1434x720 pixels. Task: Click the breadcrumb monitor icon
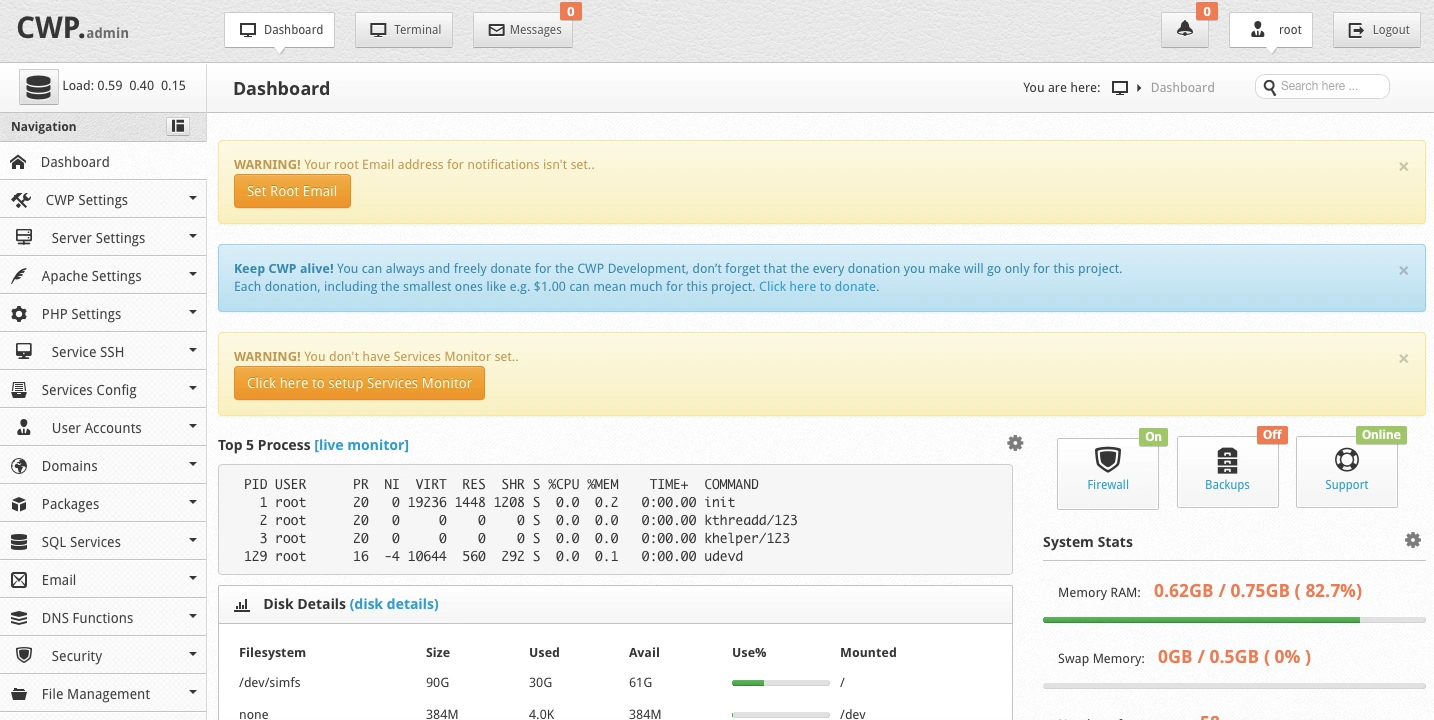(x=1120, y=88)
